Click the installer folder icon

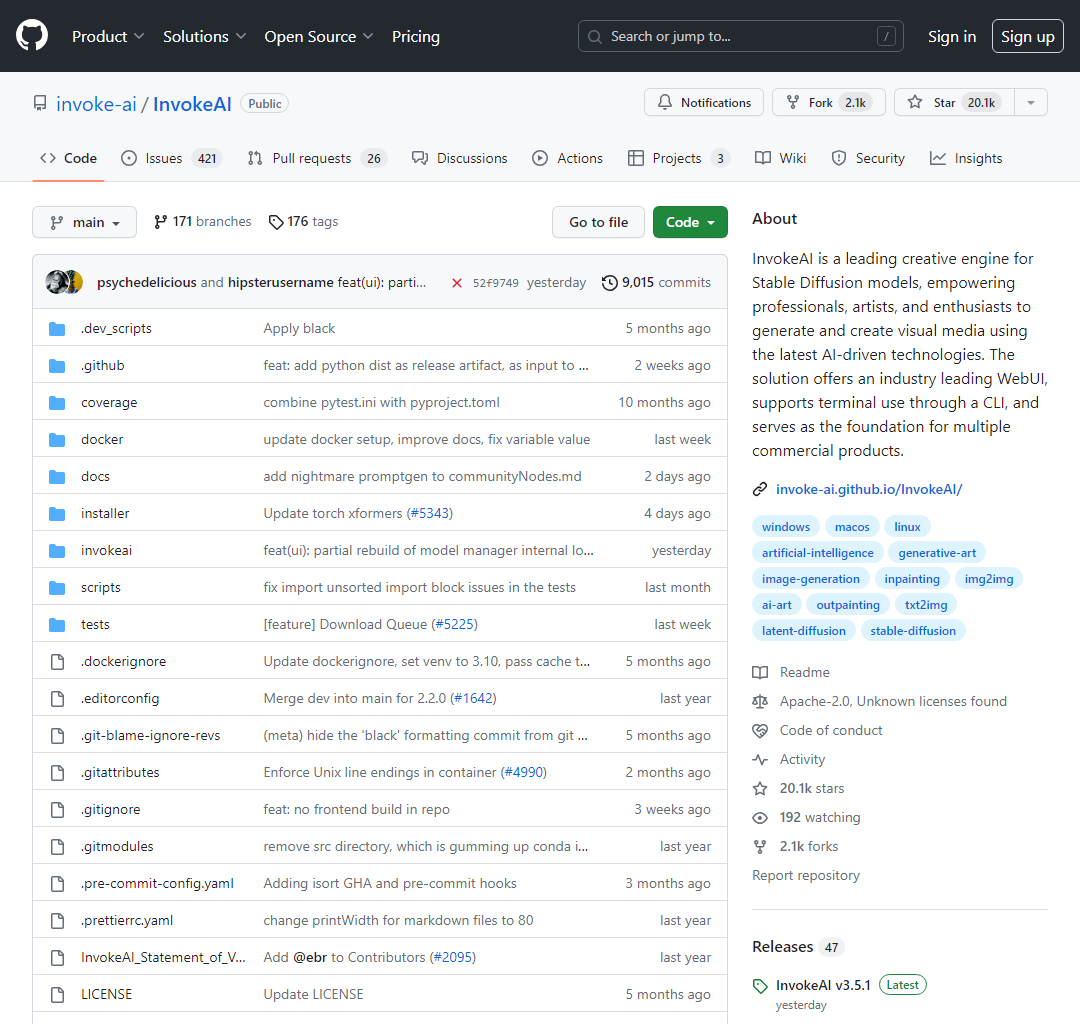click(57, 514)
